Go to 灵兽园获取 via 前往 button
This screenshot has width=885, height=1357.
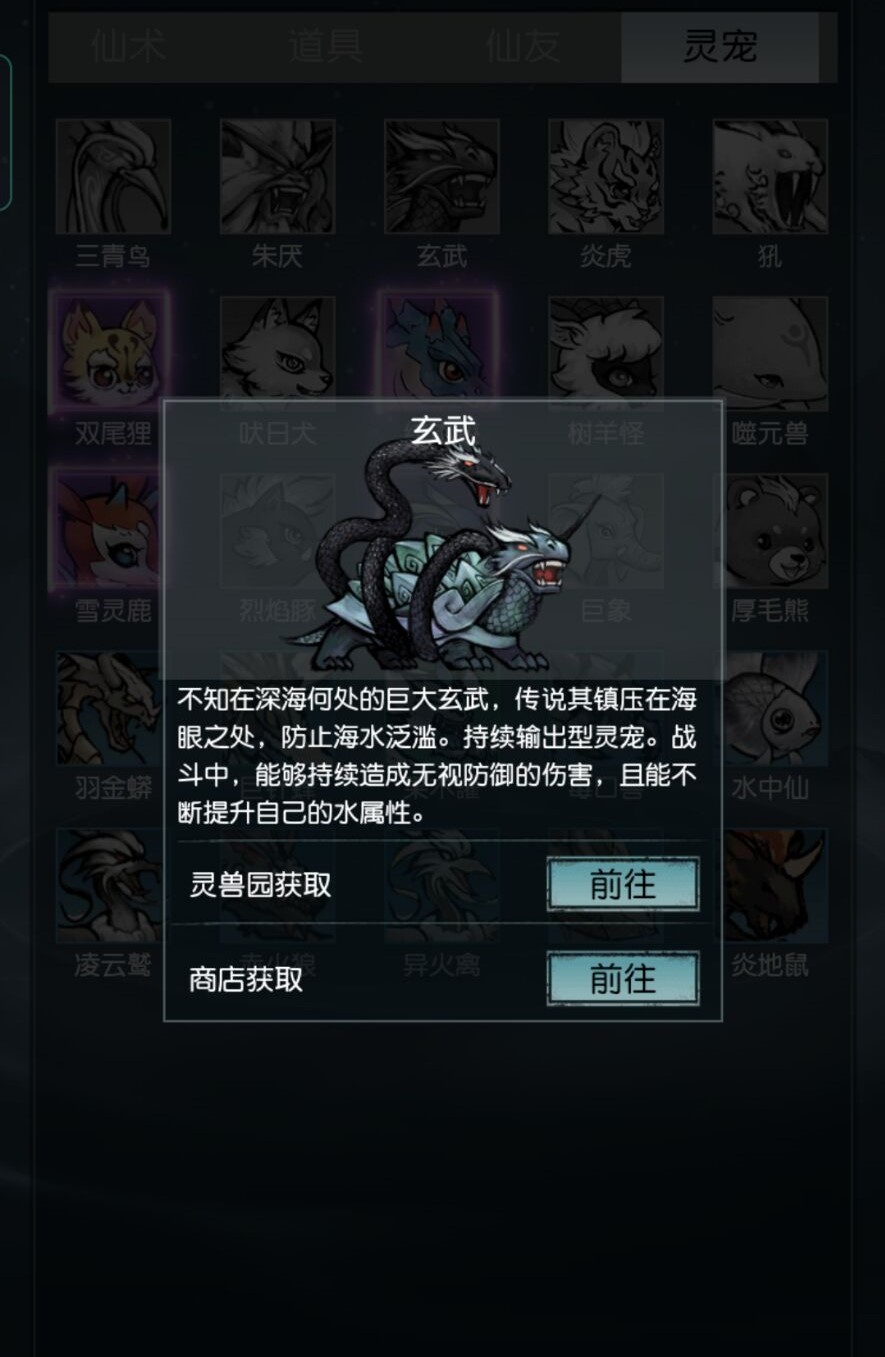623,884
